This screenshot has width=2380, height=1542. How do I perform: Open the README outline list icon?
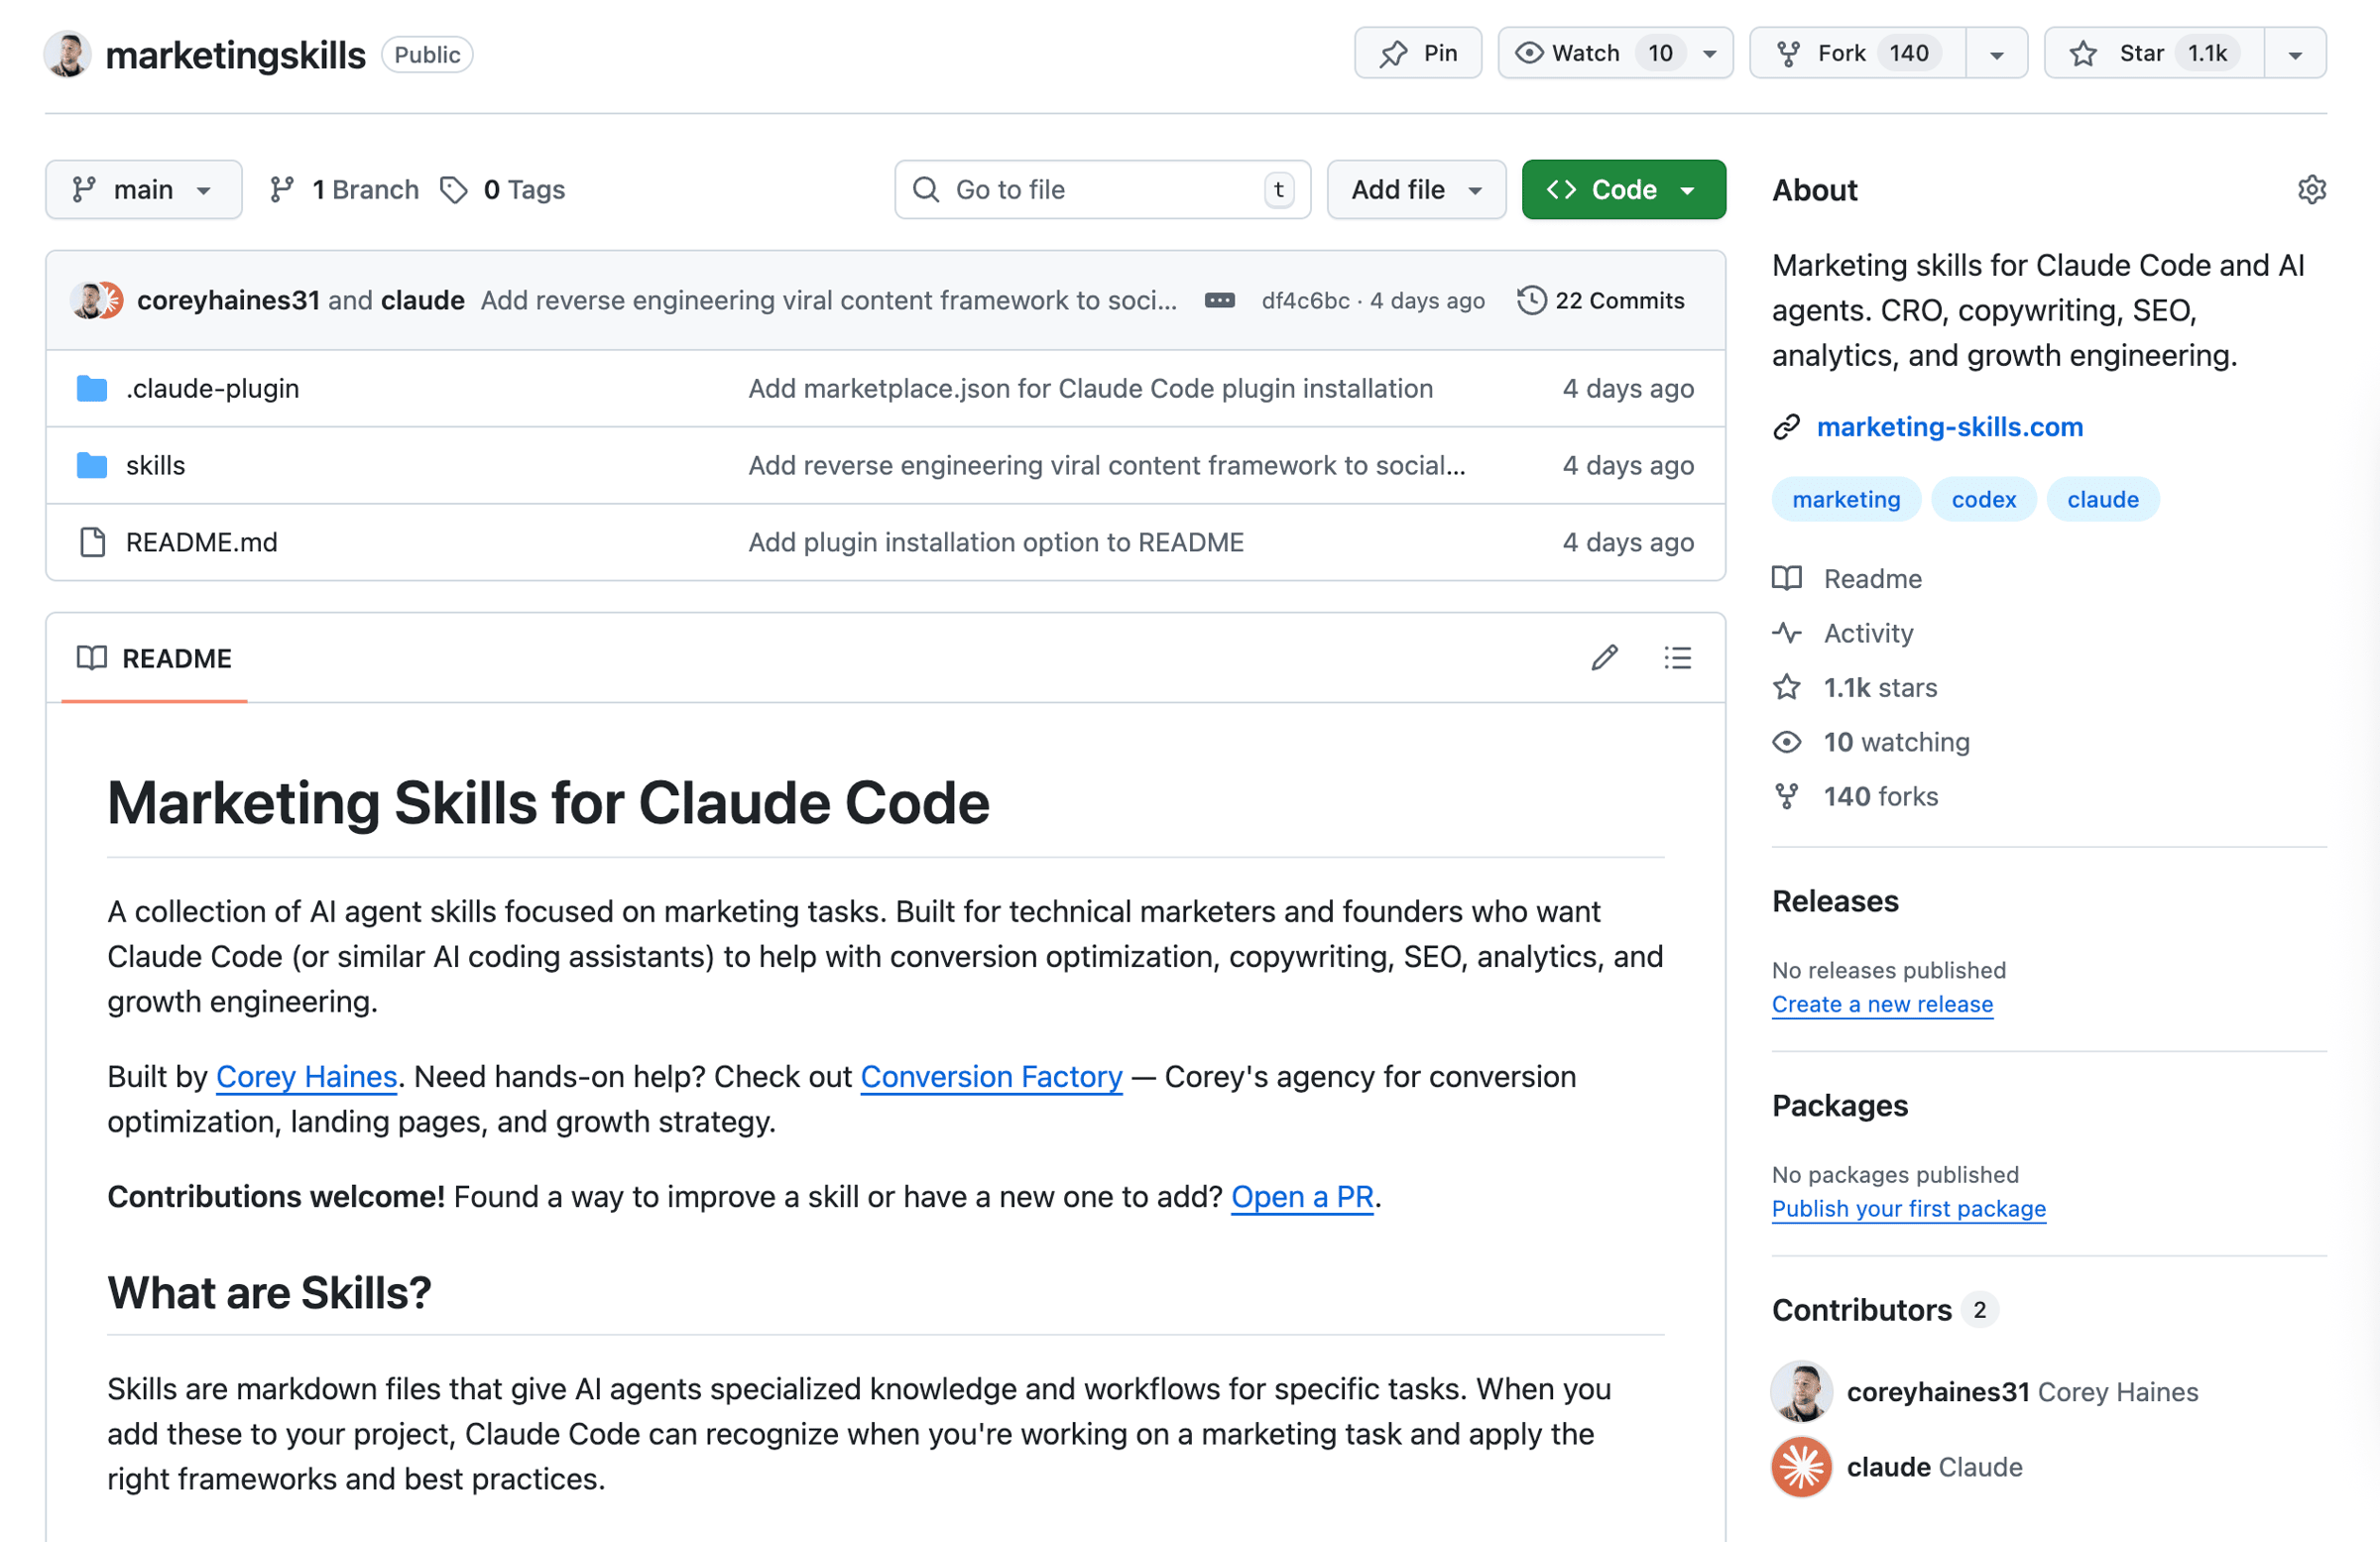[x=1677, y=658]
